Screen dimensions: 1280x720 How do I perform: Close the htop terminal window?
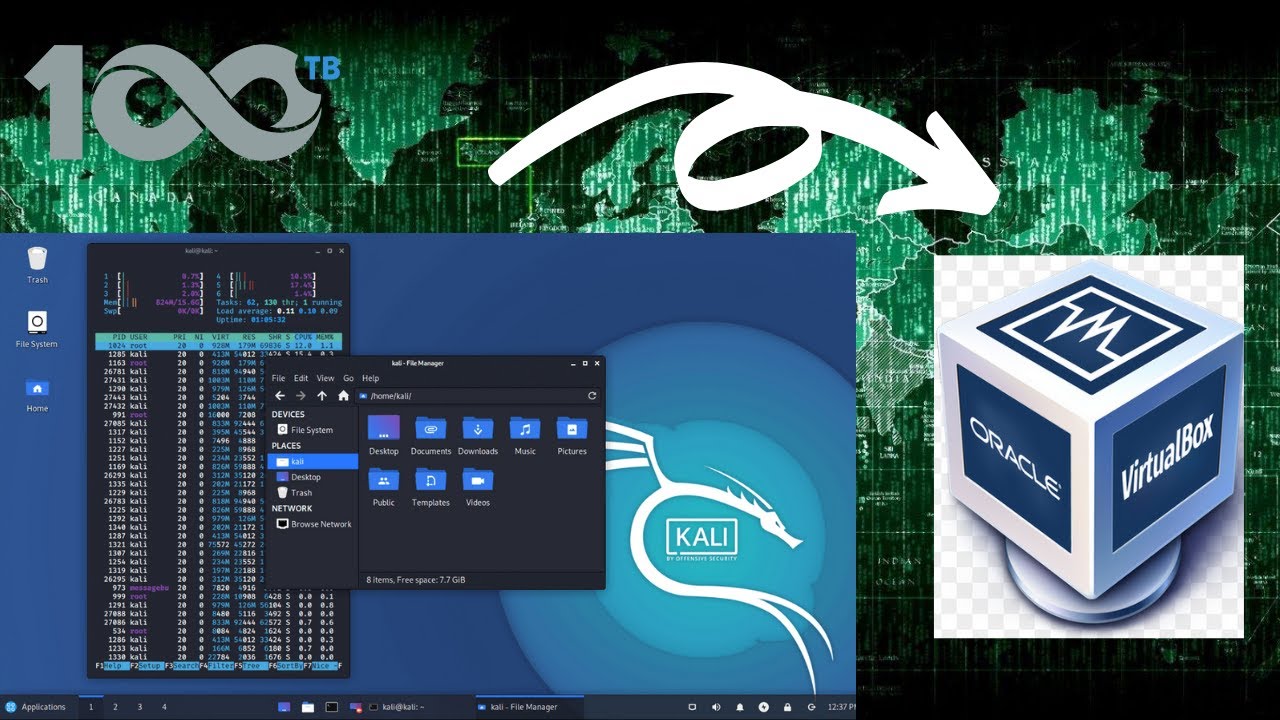click(341, 250)
